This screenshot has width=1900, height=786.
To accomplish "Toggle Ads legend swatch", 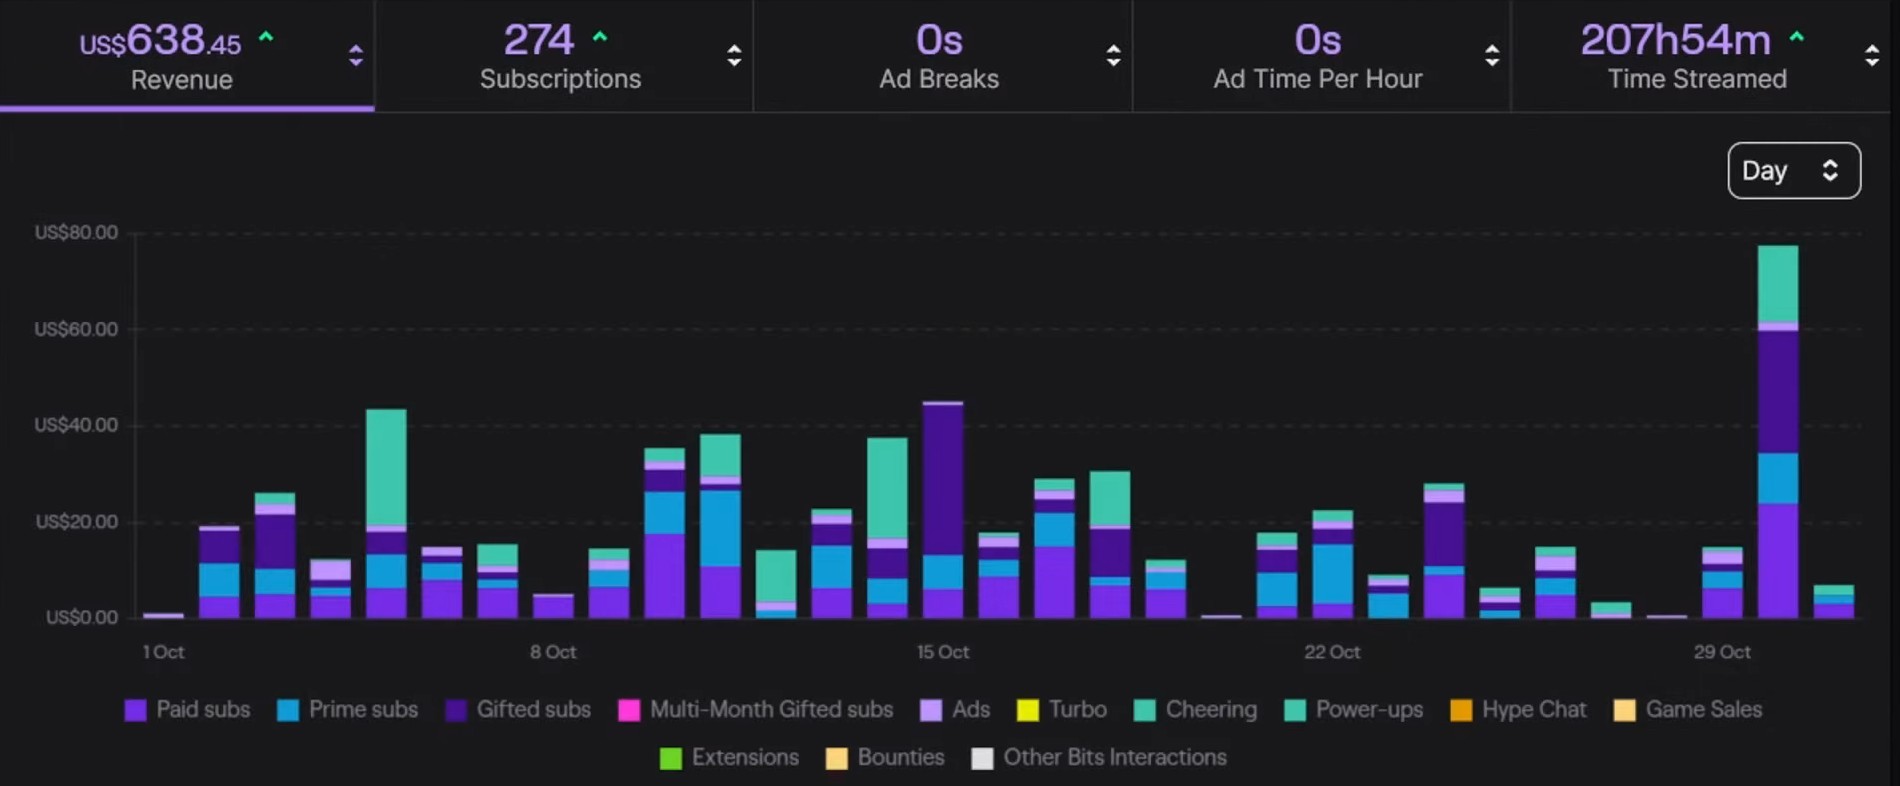I will click(931, 710).
